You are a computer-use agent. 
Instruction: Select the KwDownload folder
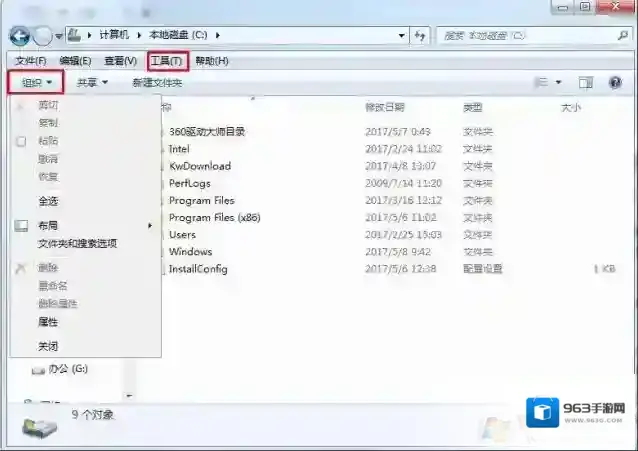(200, 166)
